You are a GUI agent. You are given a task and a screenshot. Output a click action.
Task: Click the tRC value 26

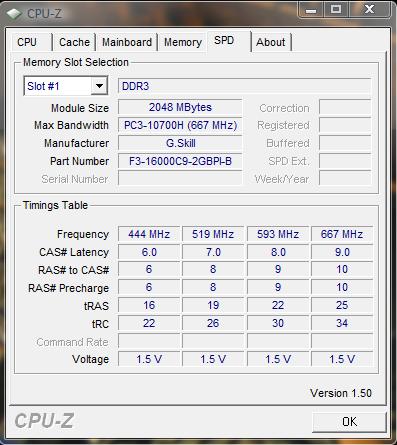click(x=213, y=323)
